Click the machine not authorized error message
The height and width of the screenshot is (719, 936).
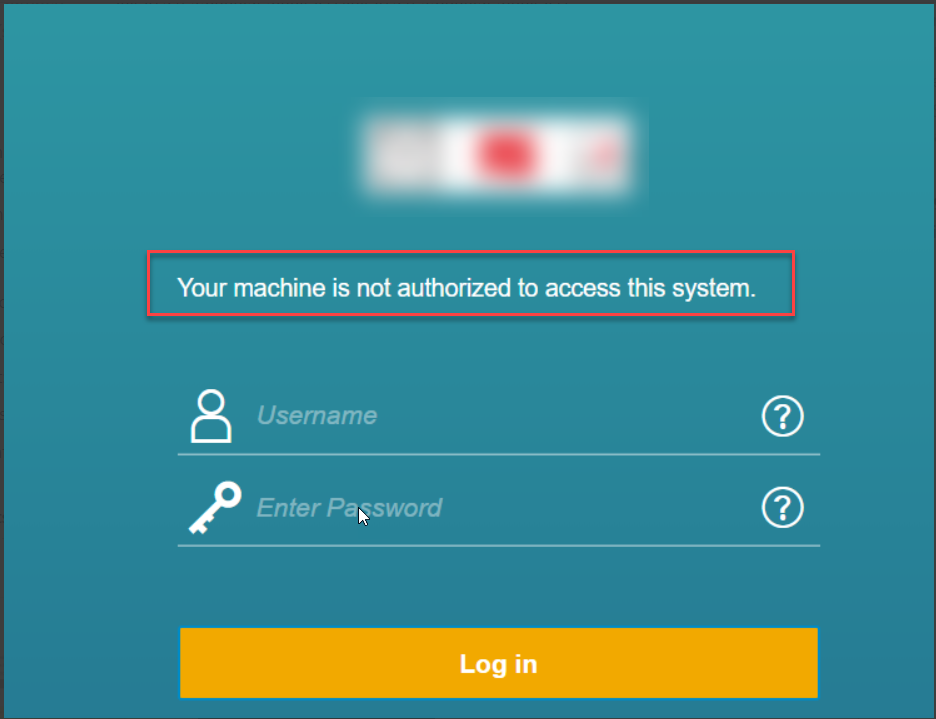pos(466,288)
